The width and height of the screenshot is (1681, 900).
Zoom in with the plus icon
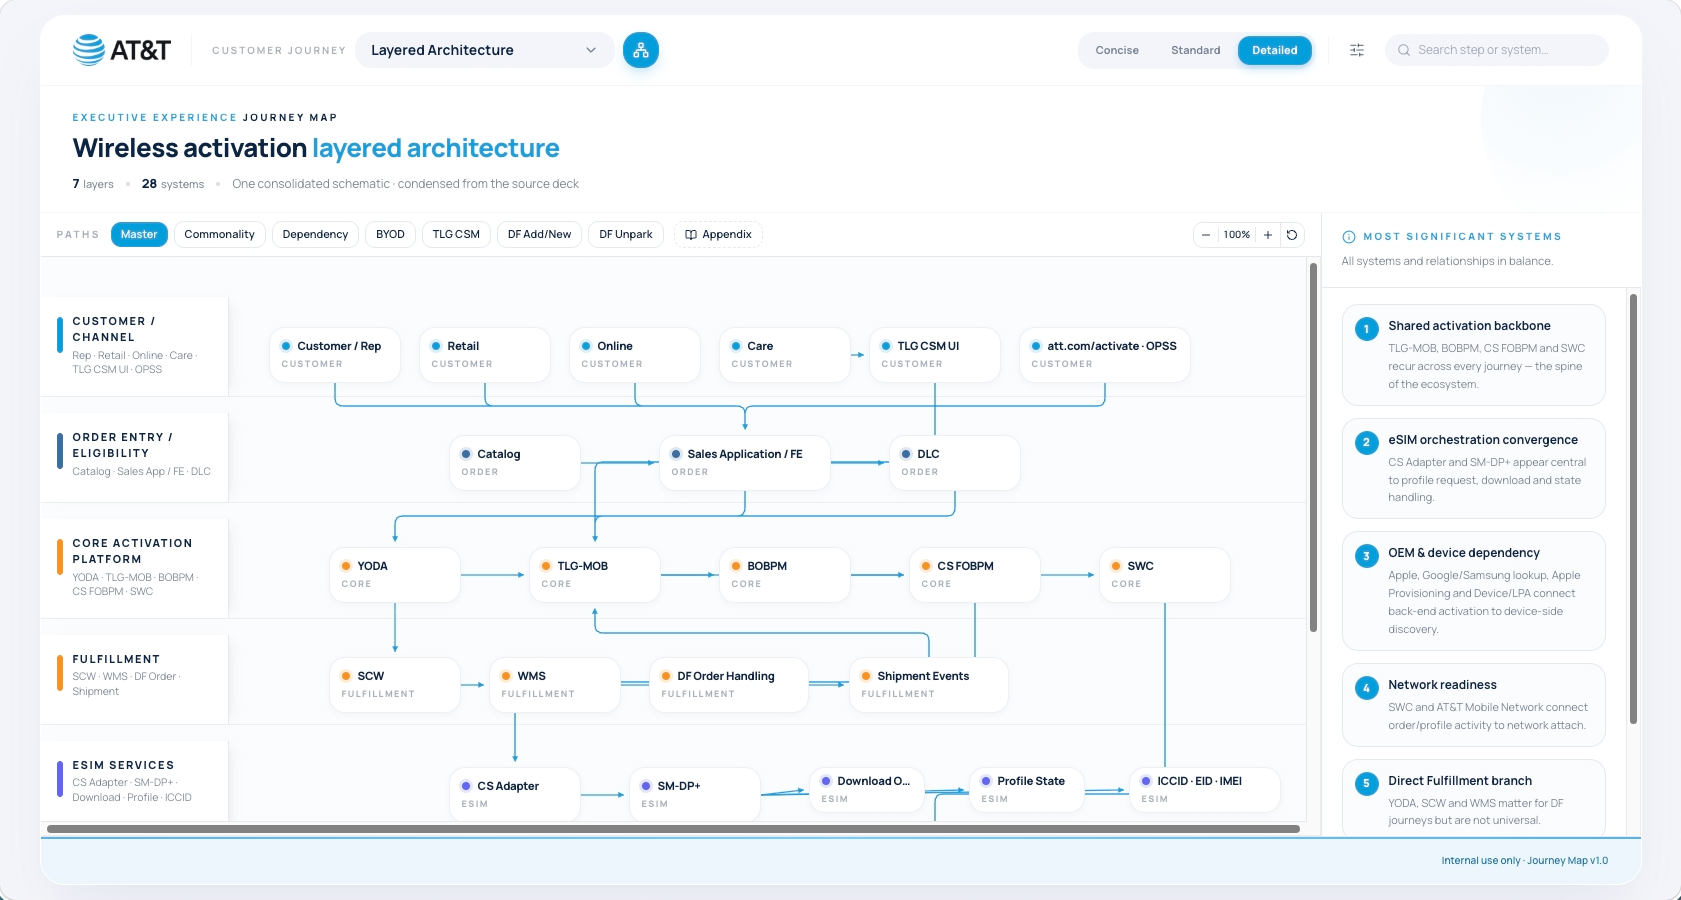[1268, 235]
